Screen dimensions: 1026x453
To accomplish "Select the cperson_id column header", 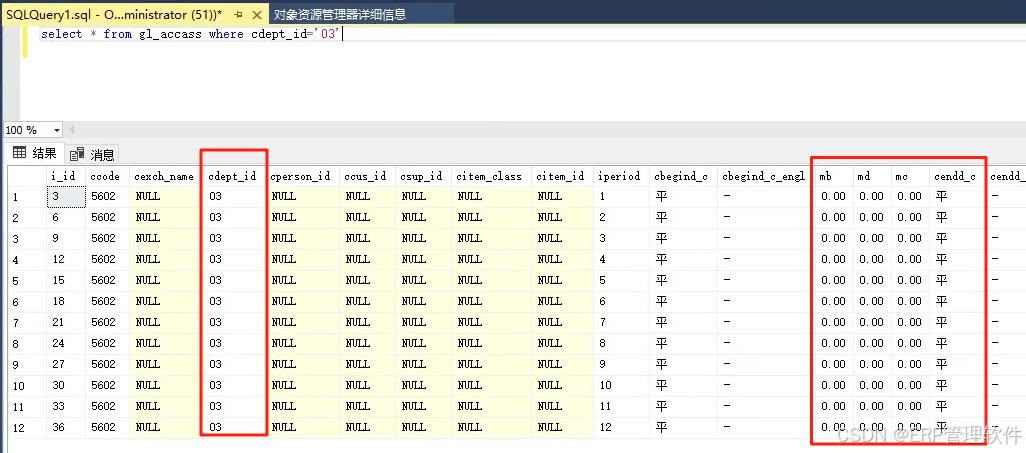I will (x=303, y=177).
